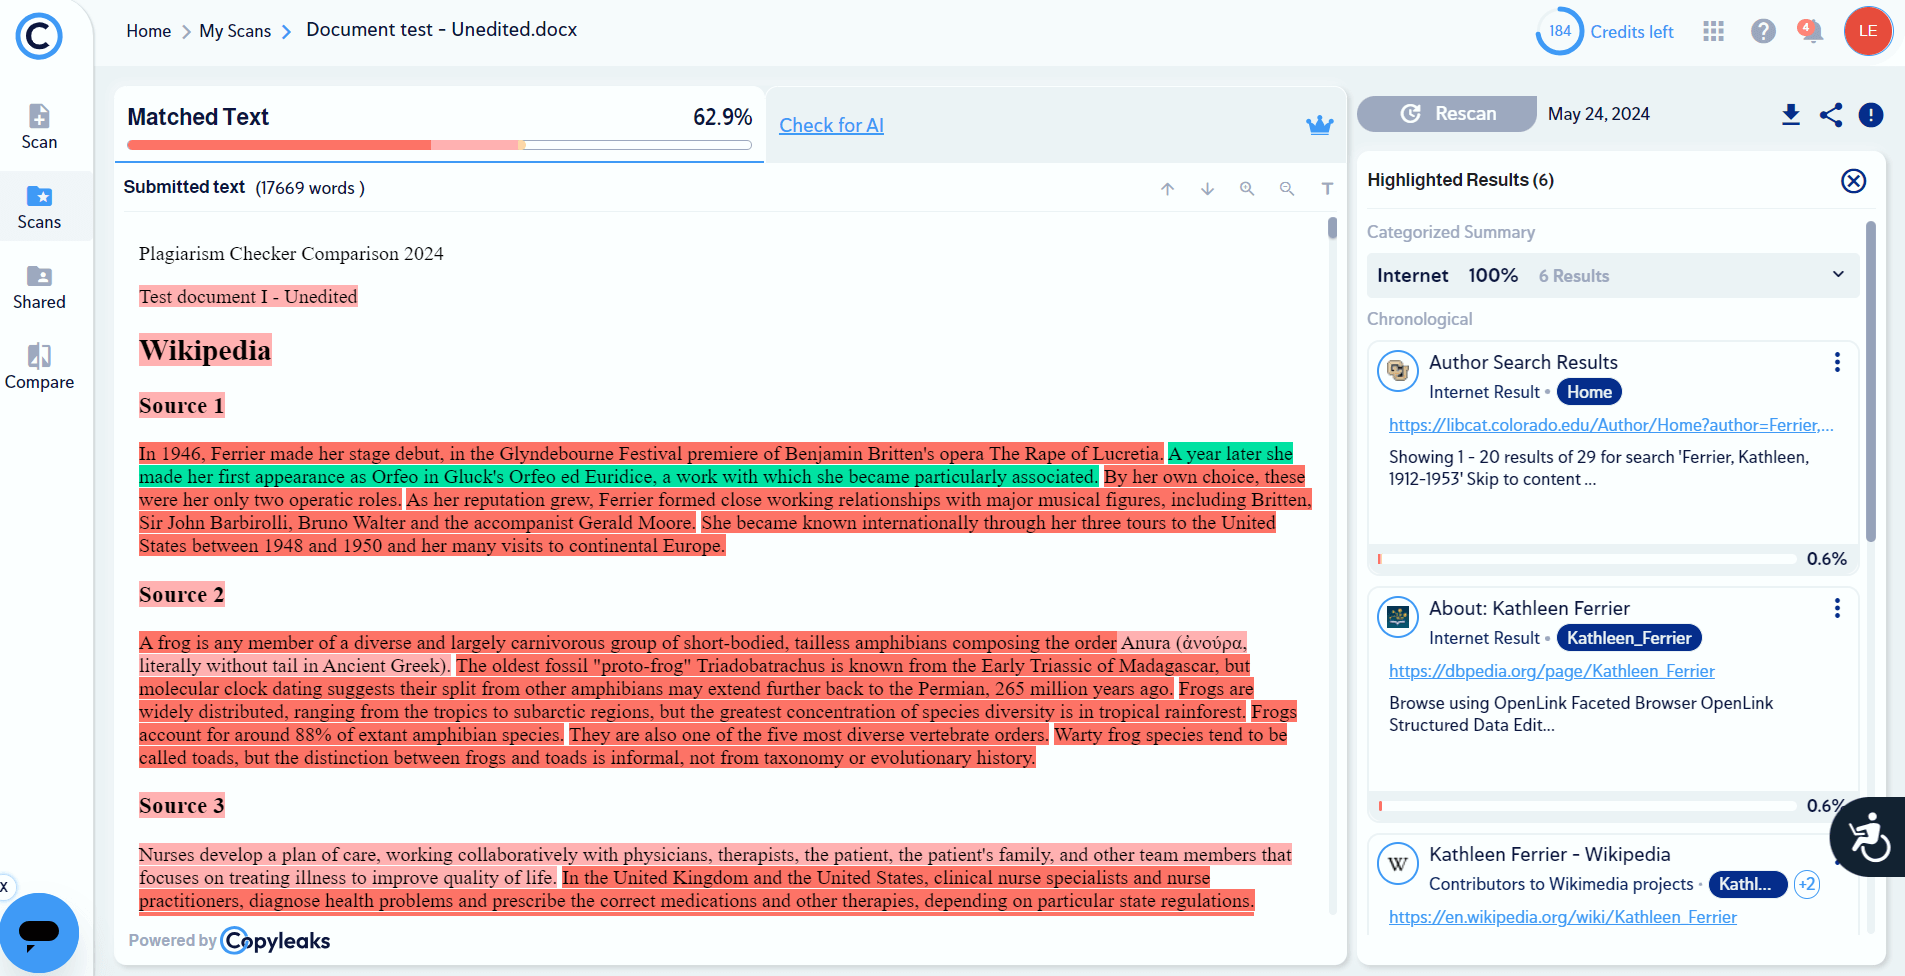
Task: Zoom in the submitted text
Action: (1247, 189)
